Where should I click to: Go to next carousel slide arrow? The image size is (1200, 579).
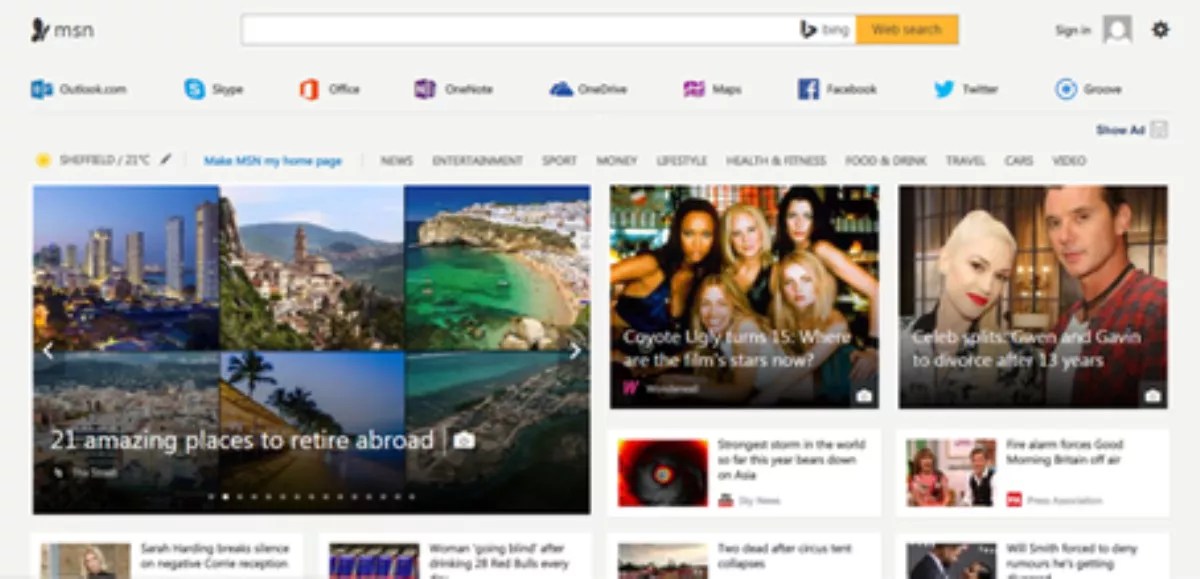tap(575, 351)
